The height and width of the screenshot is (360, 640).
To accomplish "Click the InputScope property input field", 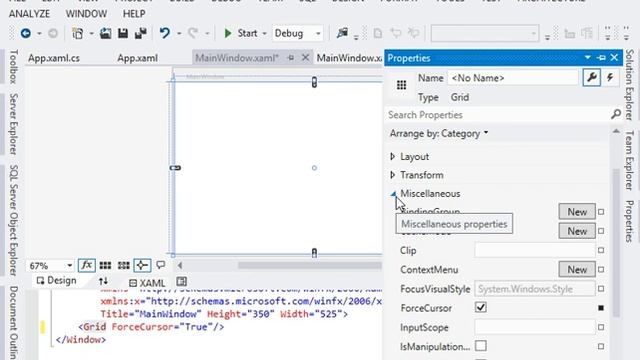I will point(535,327).
